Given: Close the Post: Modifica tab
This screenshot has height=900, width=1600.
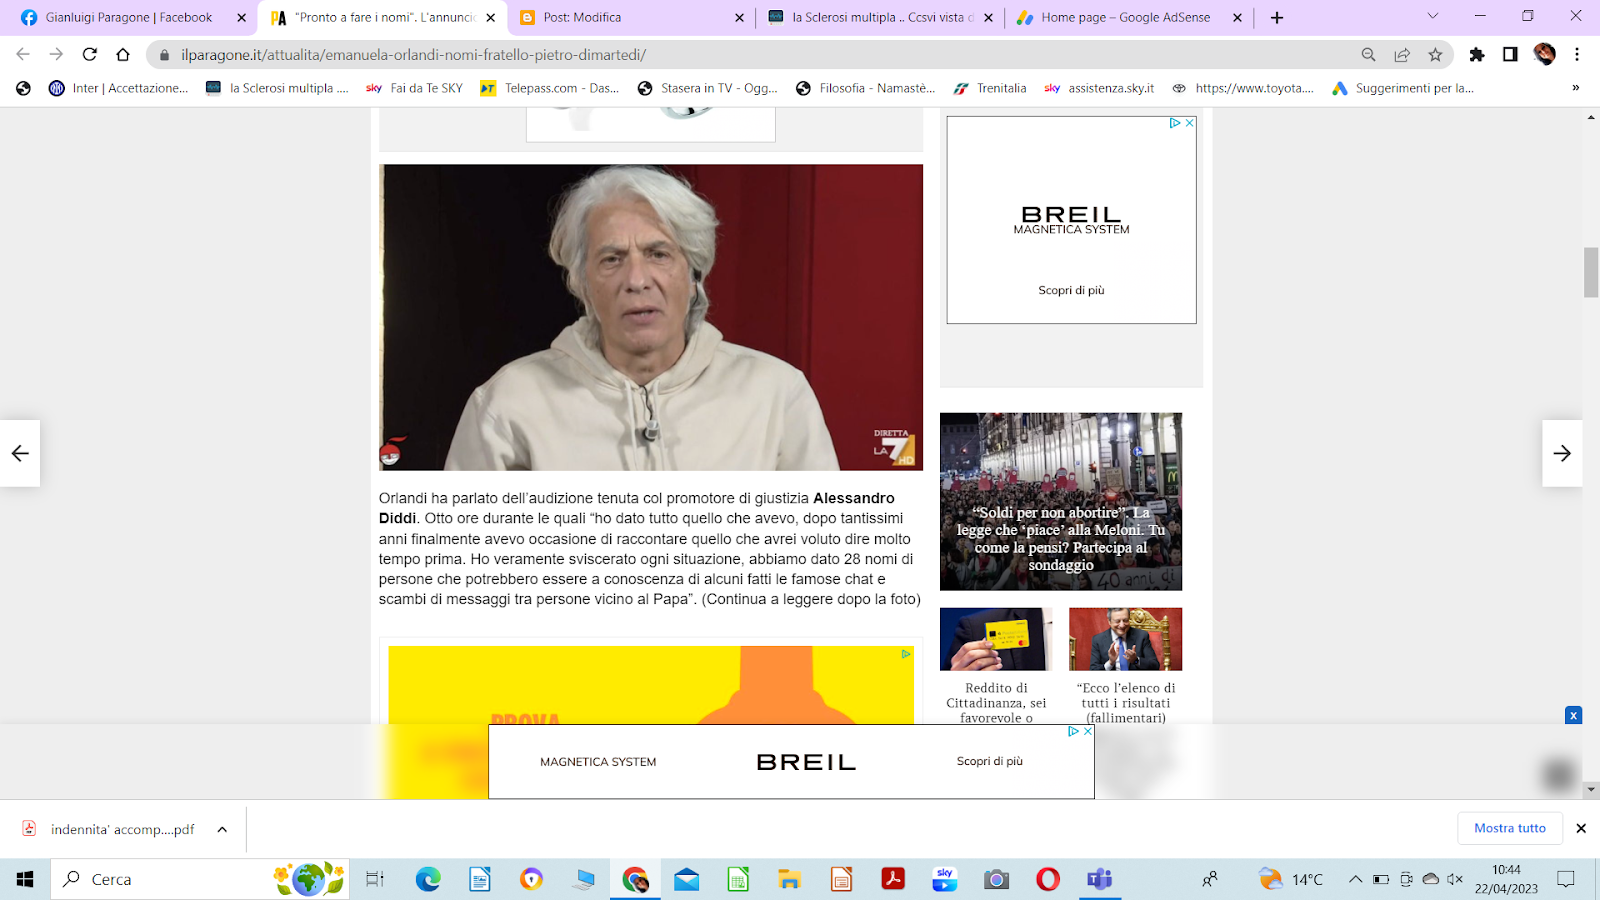Looking at the screenshot, I should [739, 17].
